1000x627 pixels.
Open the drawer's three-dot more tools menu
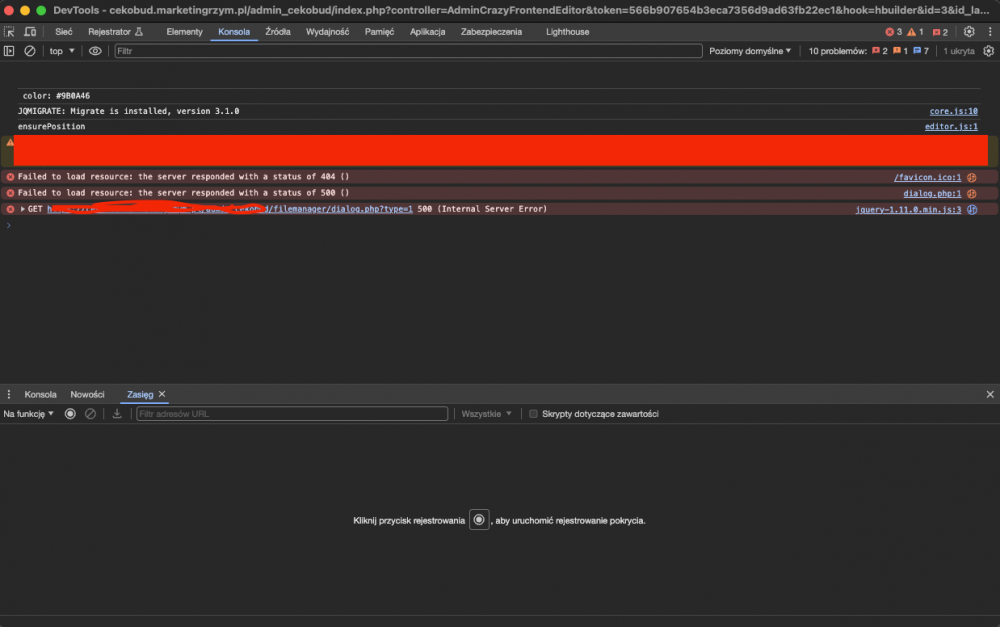click(x=9, y=395)
